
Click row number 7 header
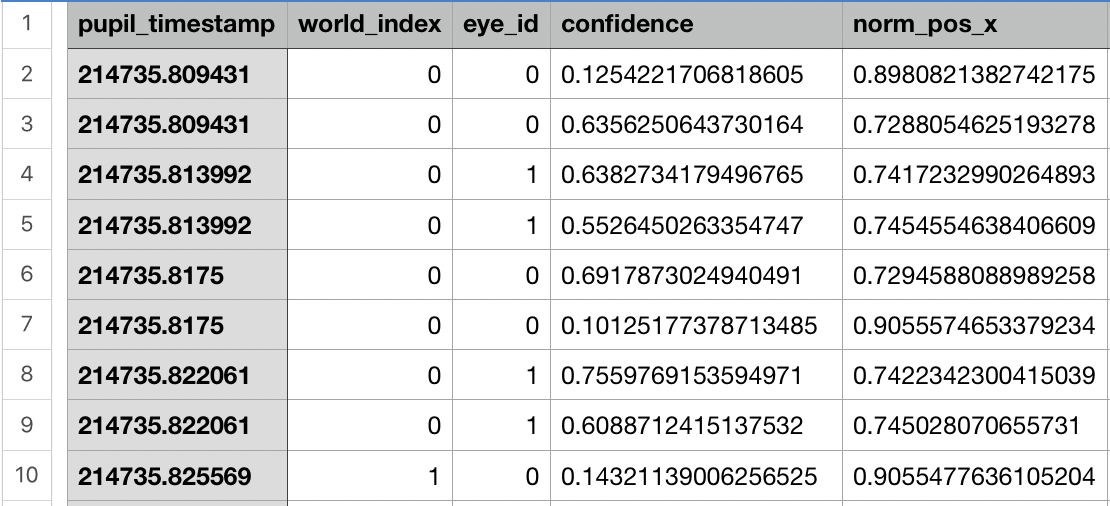click(26, 325)
